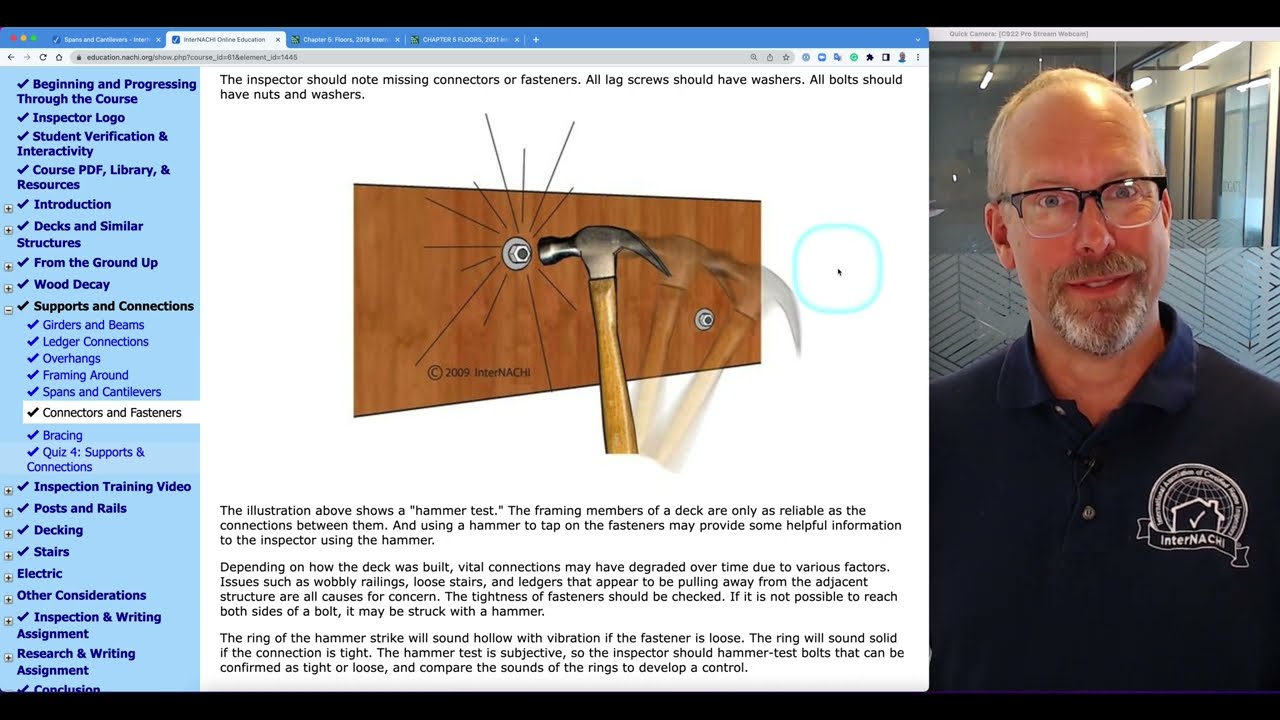Expand the Introduction section
Image resolution: width=1280 pixels, height=720 pixels.
pyautogui.click(x=9, y=208)
